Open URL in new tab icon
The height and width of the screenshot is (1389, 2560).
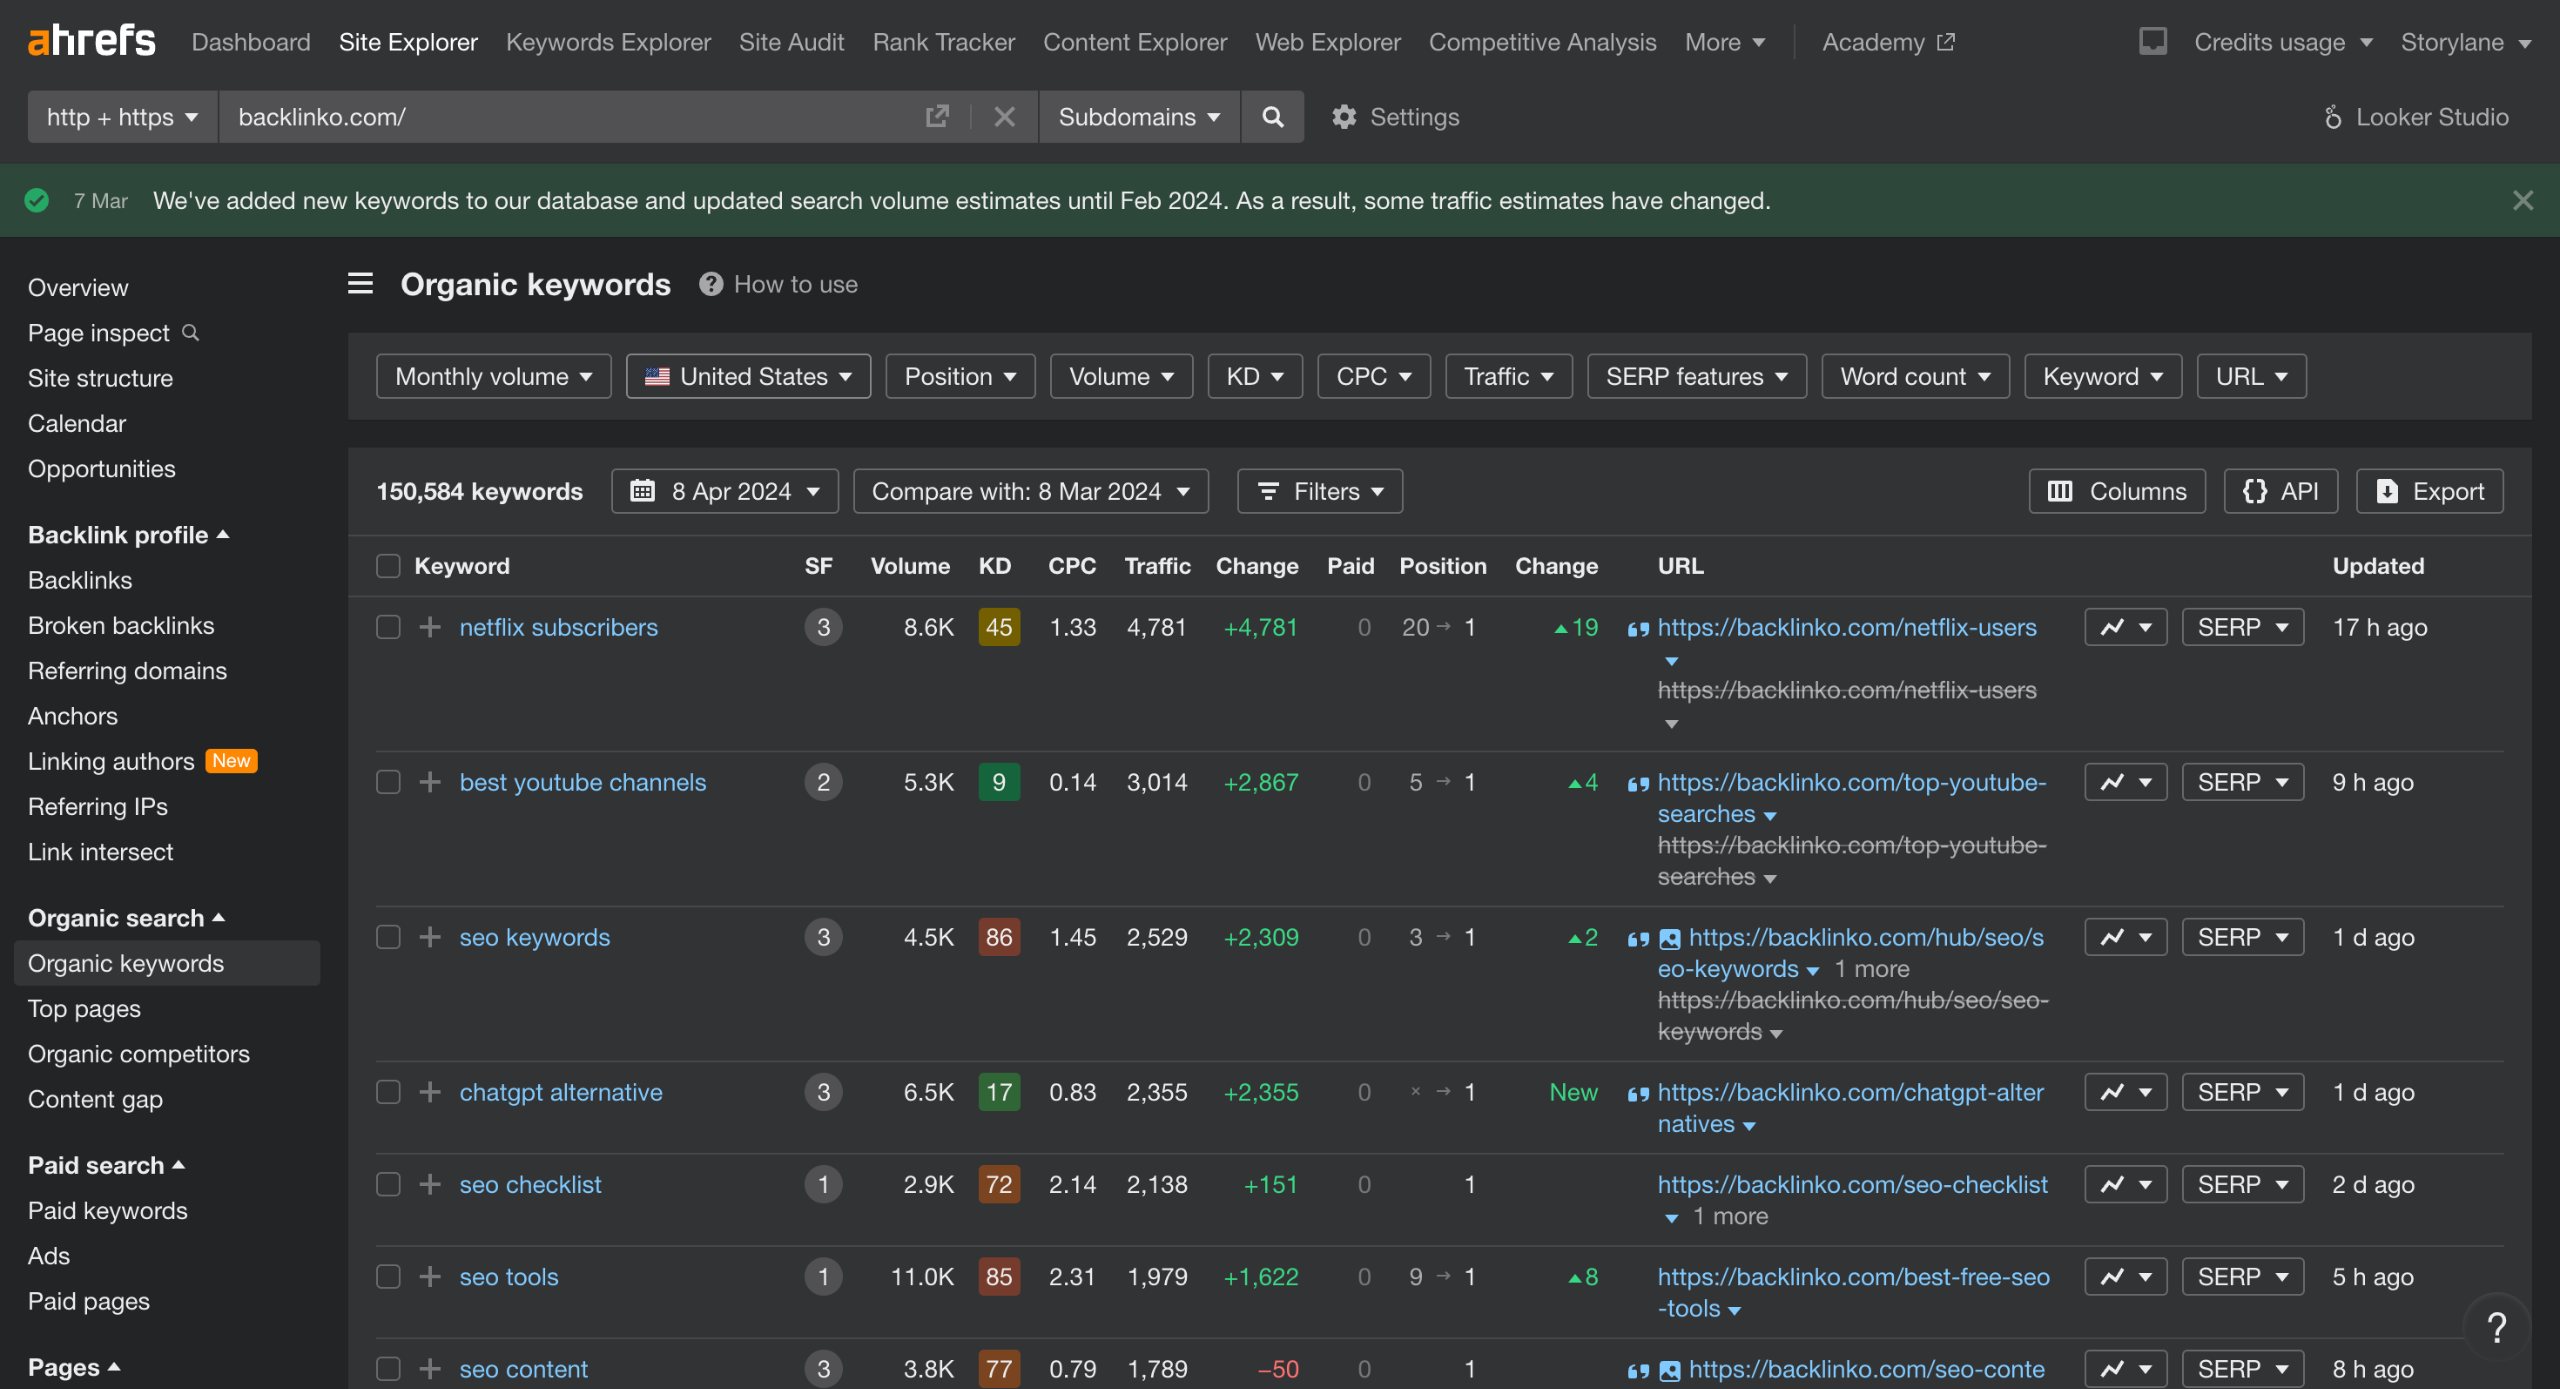936,117
